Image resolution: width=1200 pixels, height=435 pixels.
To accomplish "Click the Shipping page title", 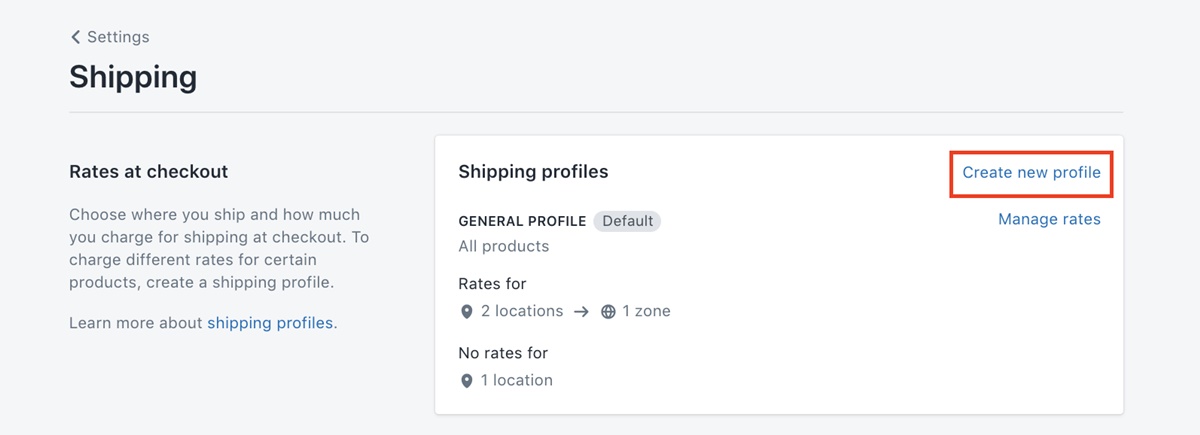I will (133, 77).
